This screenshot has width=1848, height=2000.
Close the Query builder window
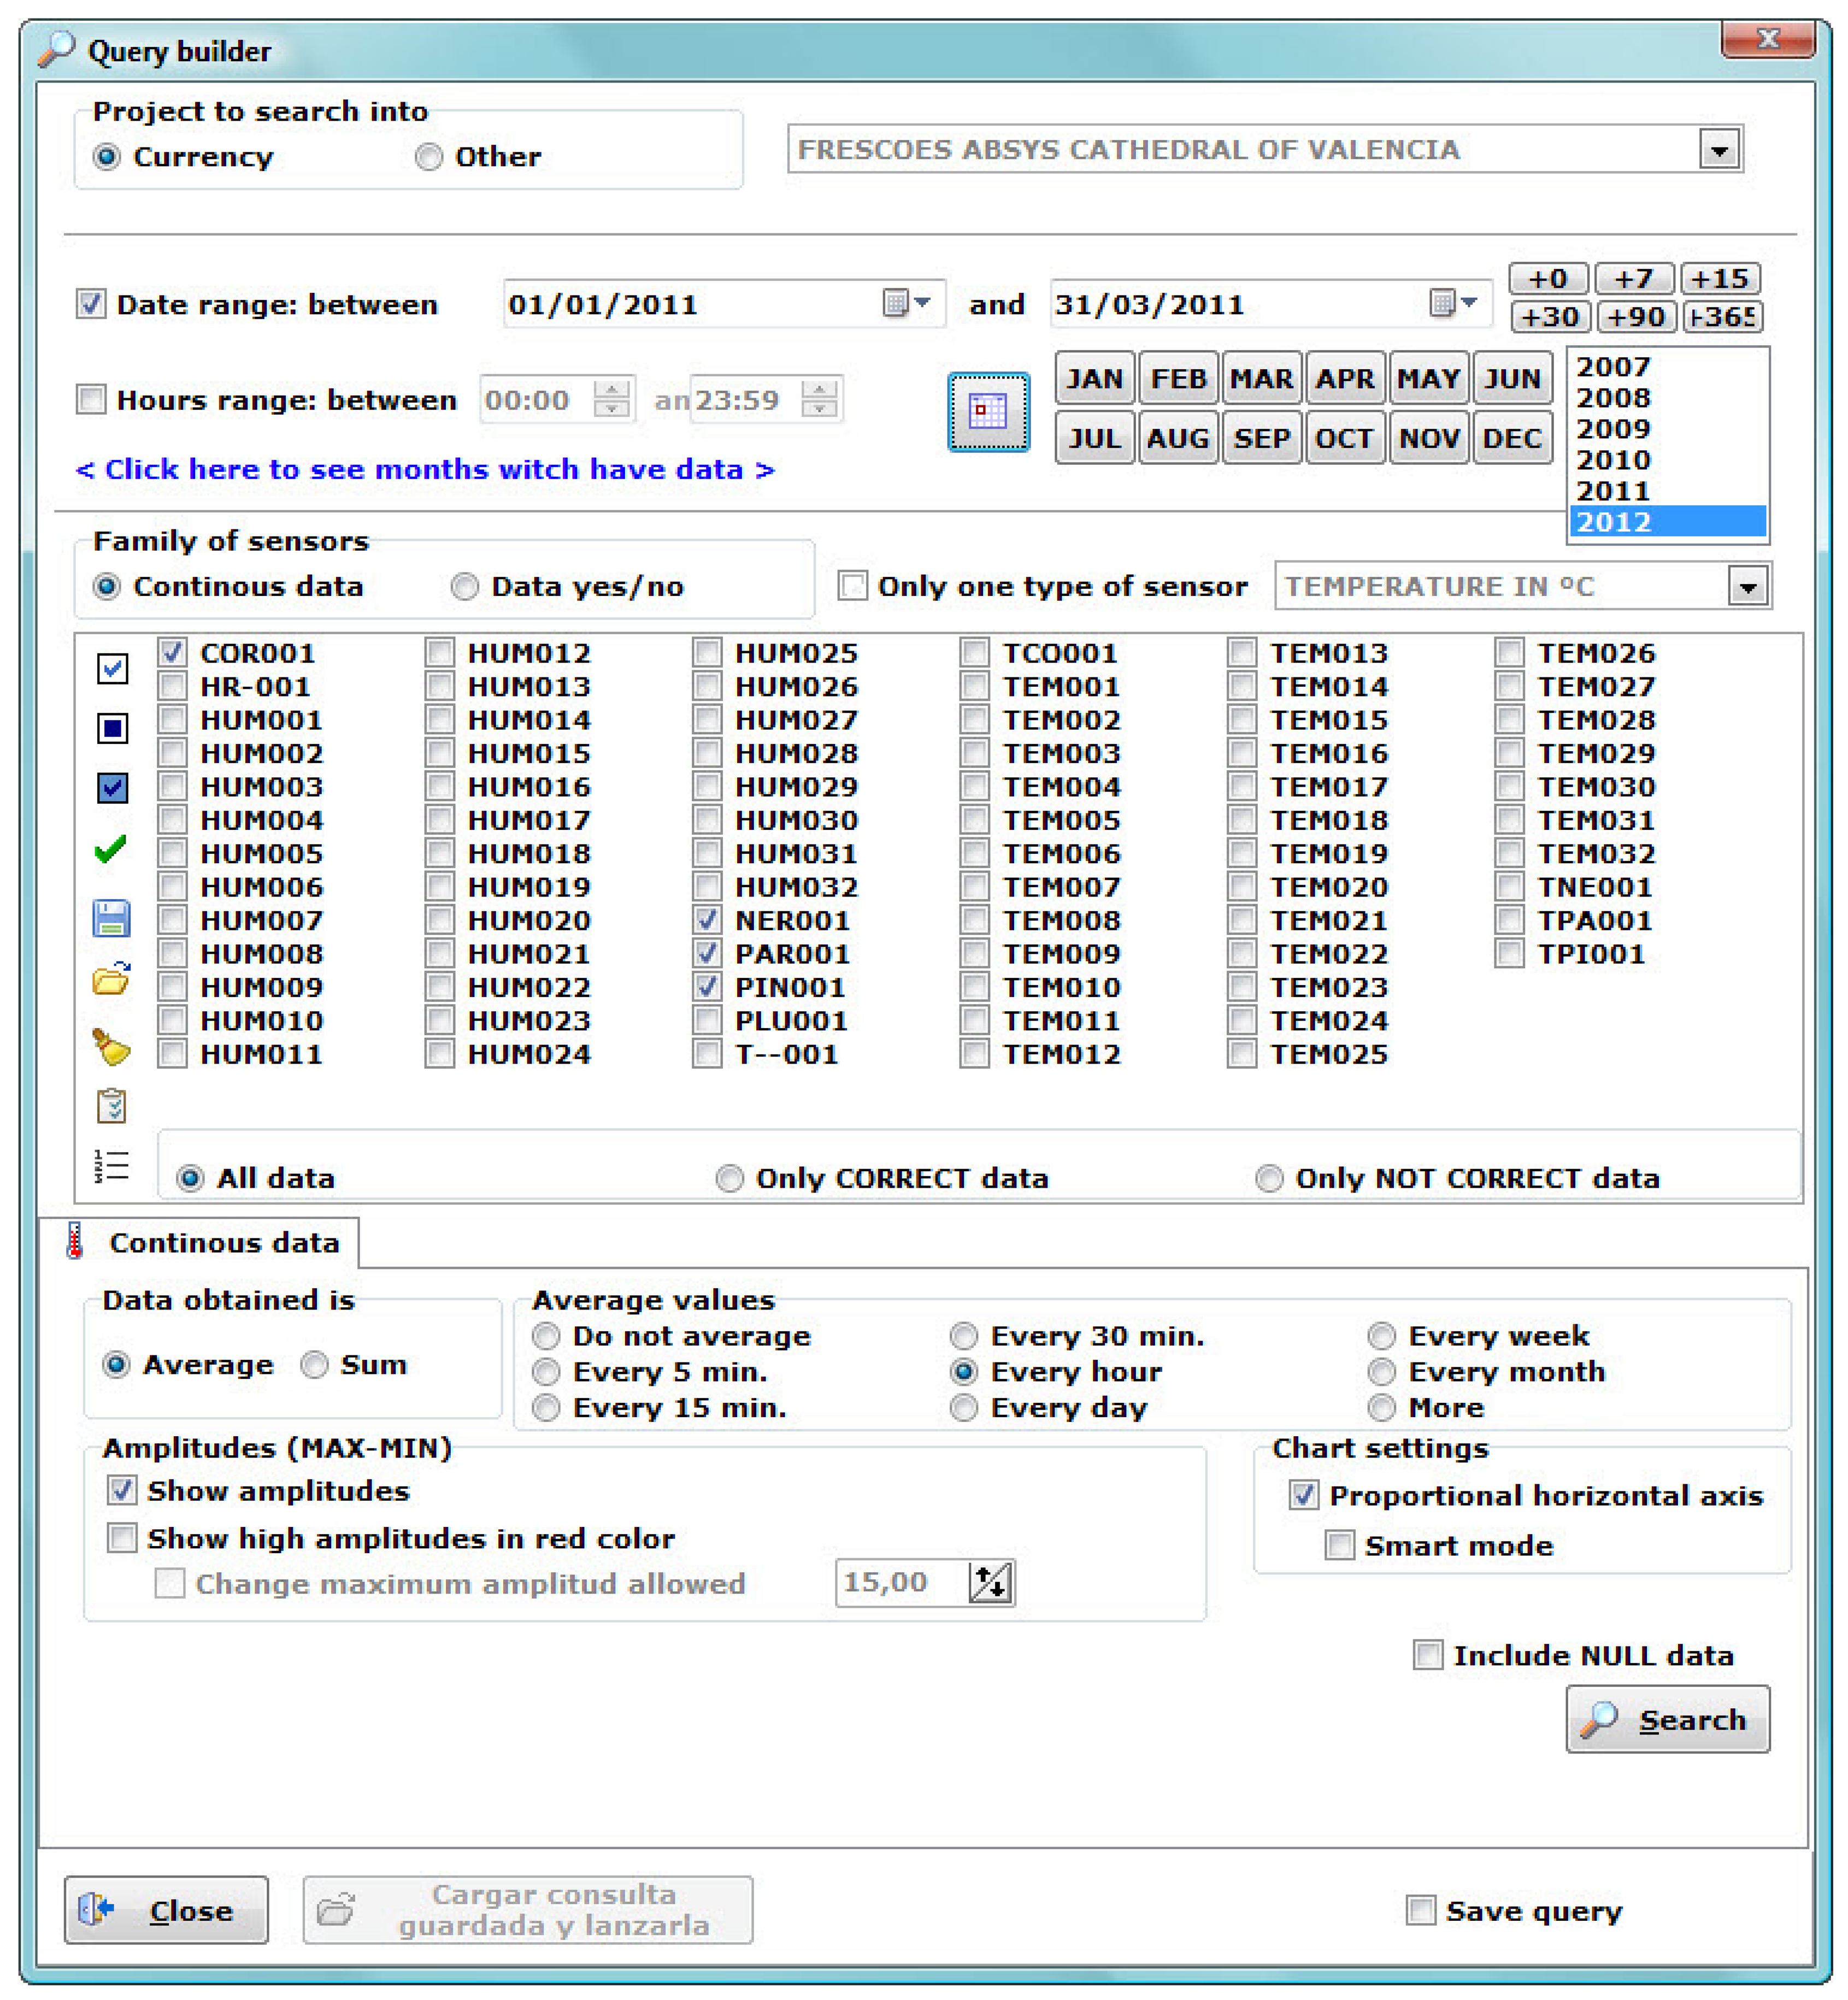(1767, 38)
